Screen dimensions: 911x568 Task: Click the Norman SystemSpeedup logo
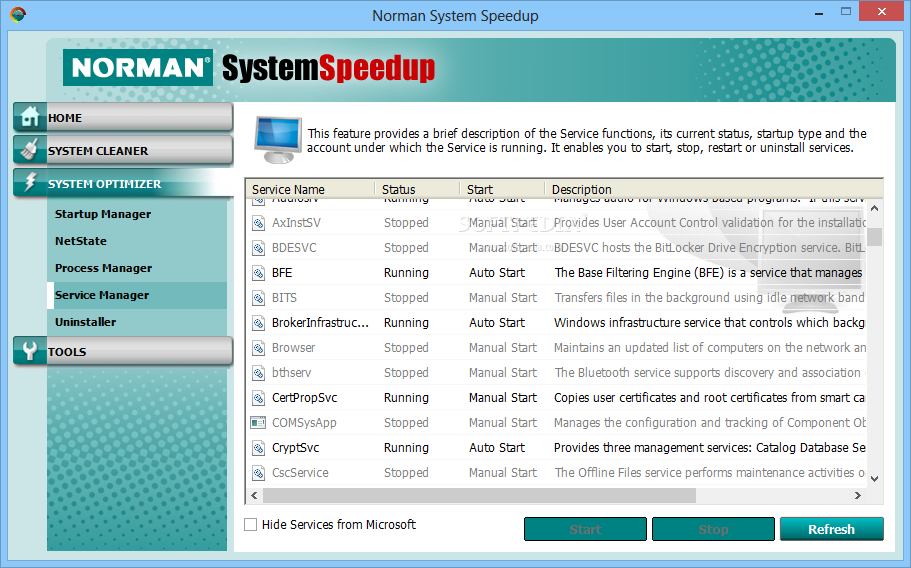coord(249,68)
